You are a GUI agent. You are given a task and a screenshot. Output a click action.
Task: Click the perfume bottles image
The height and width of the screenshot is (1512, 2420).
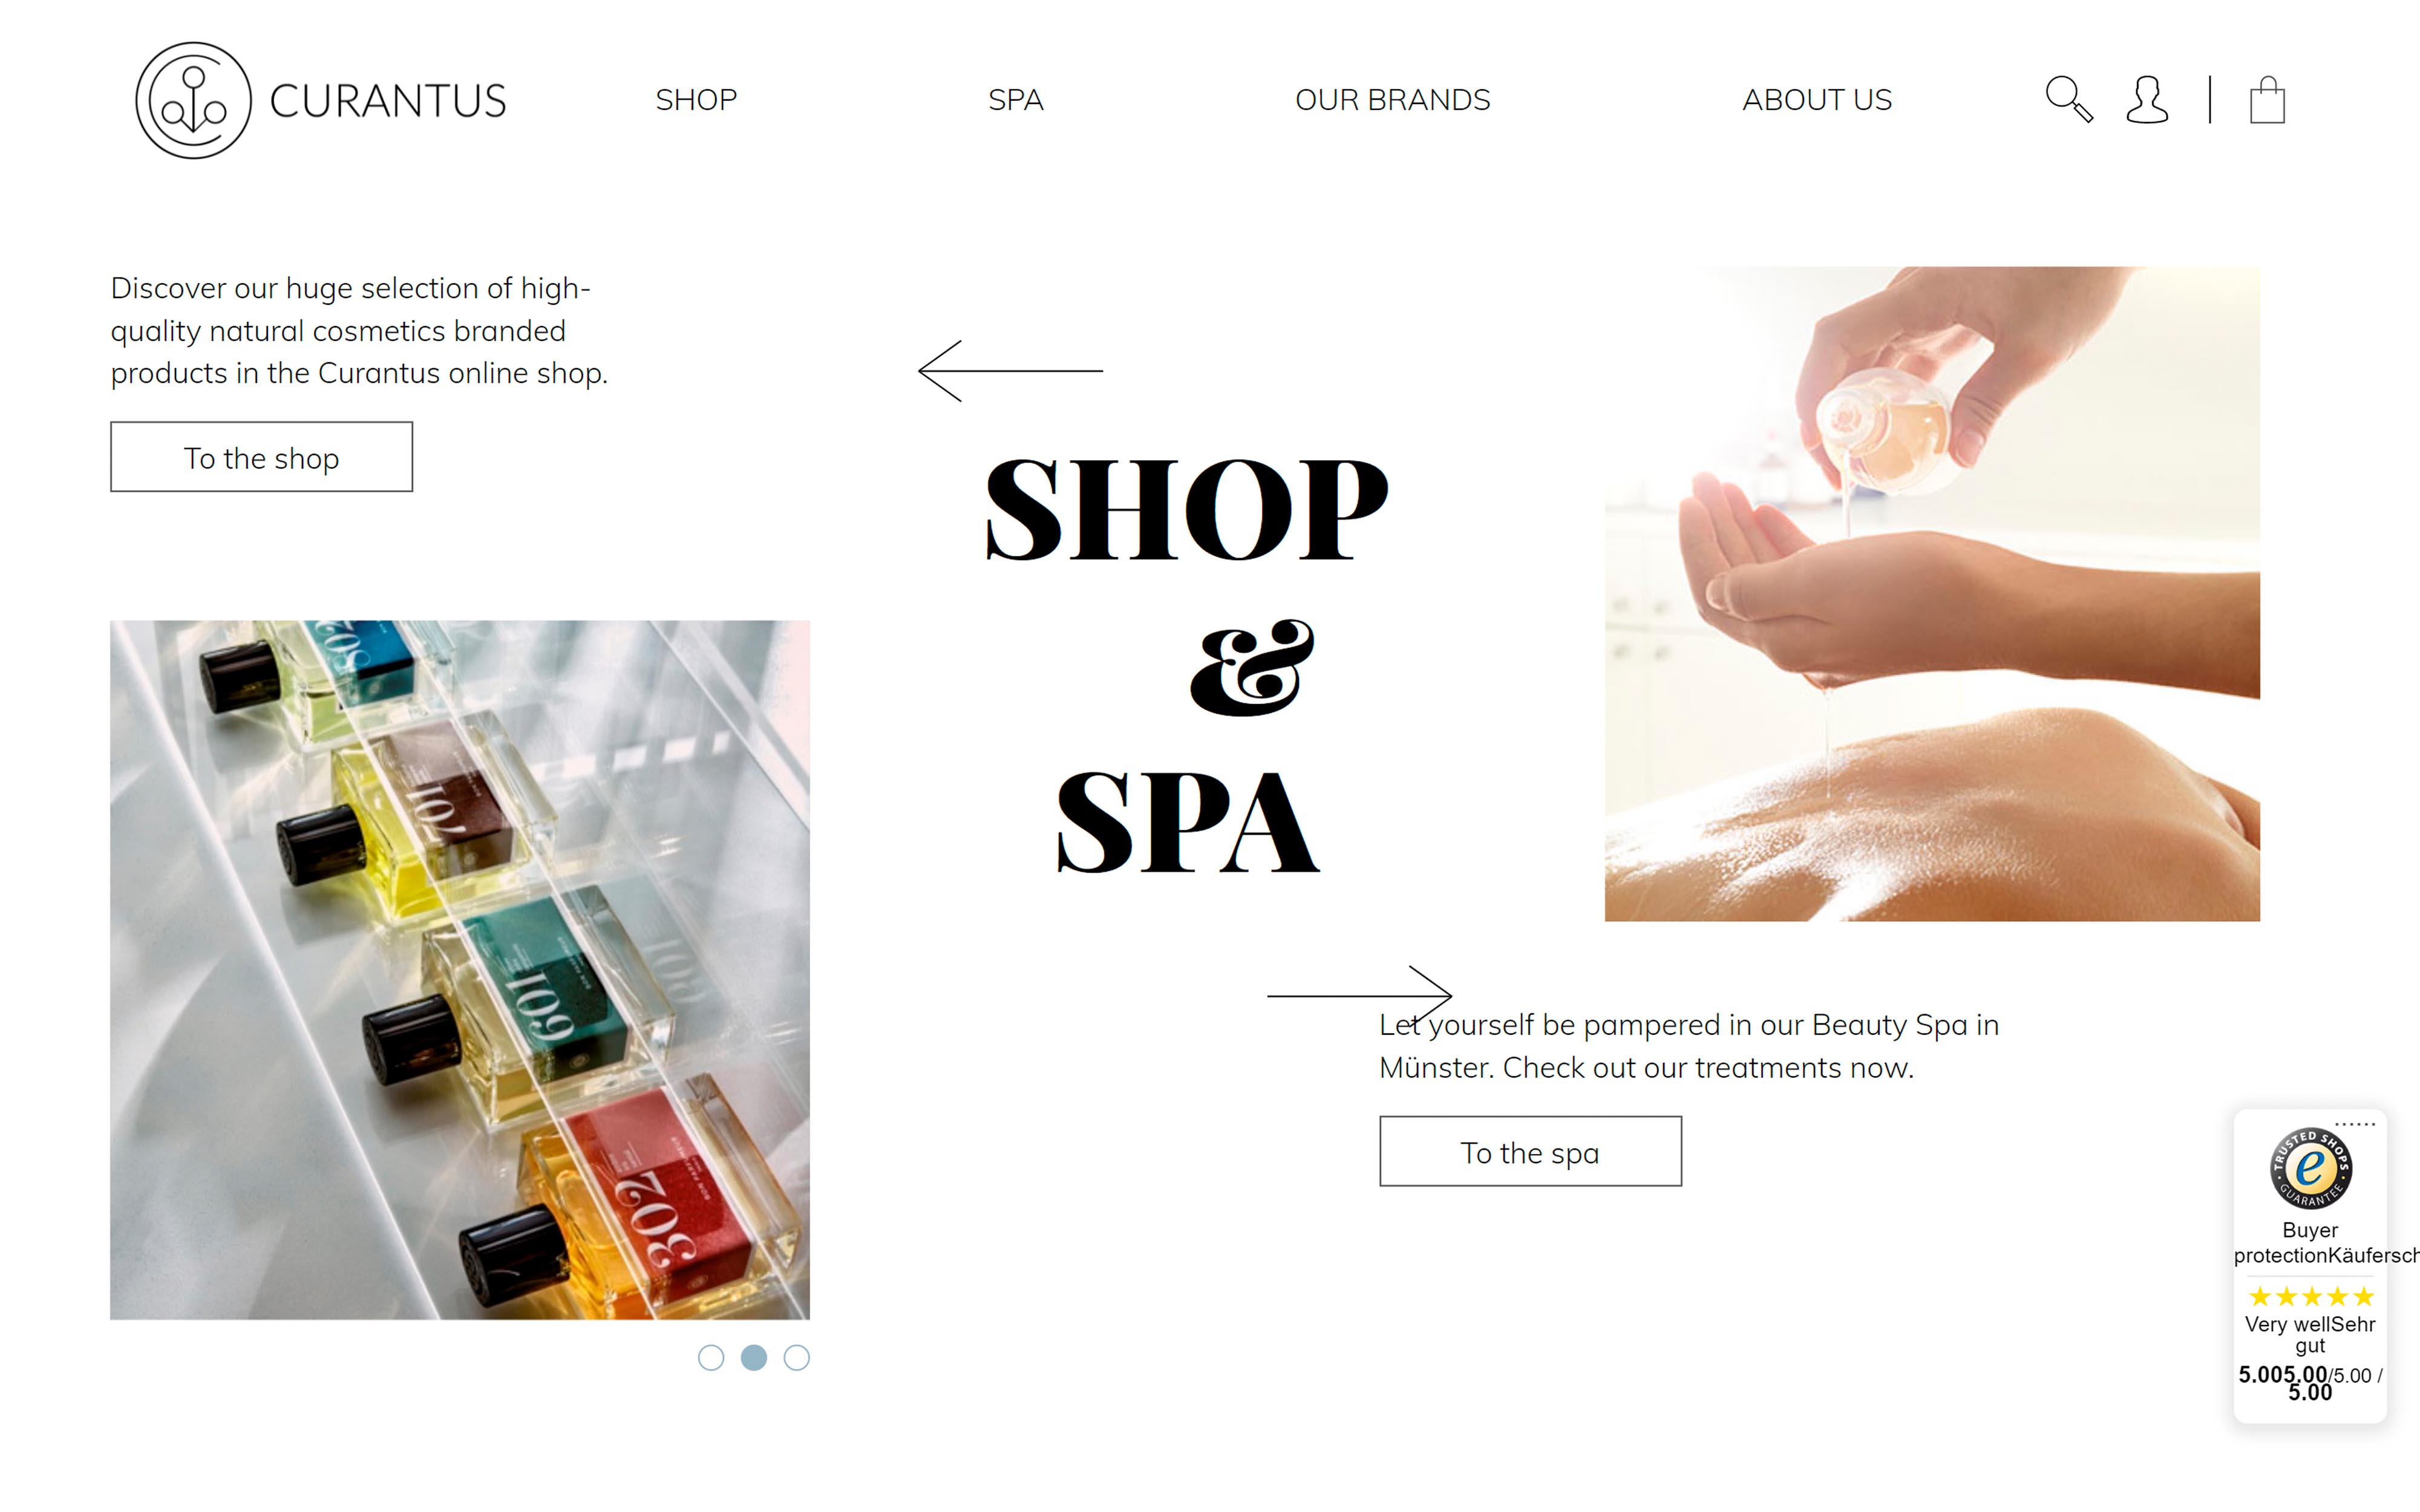(460, 970)
